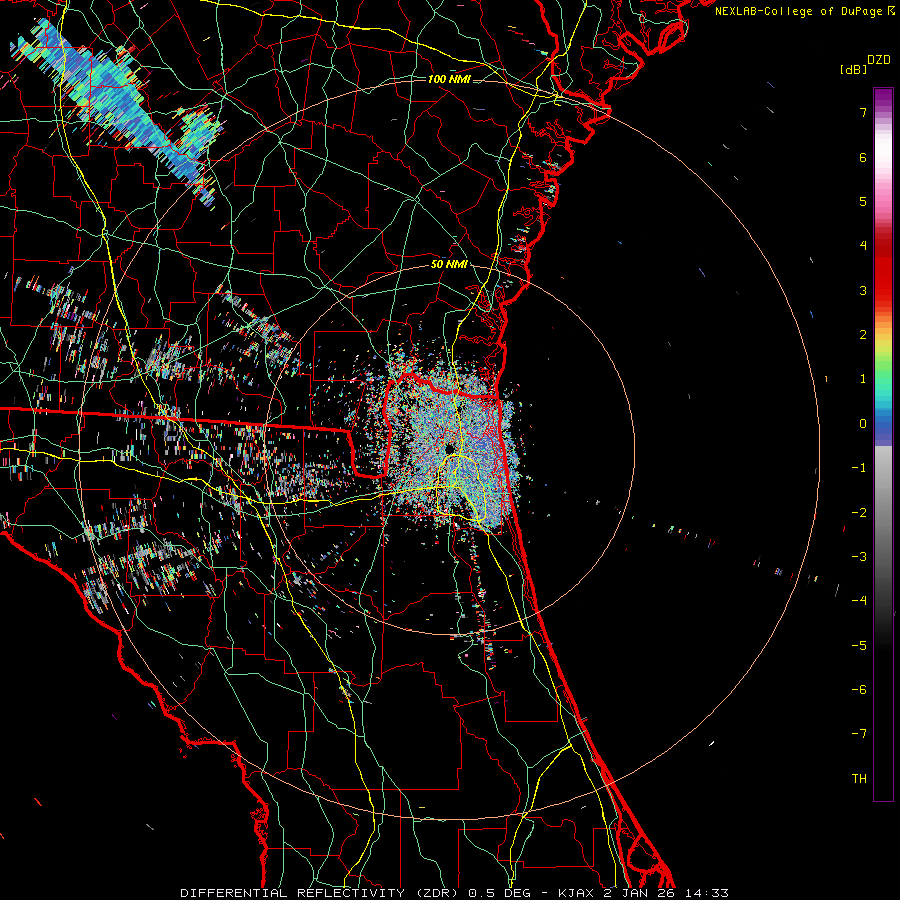Click the 1 value on the color scale
The height and width of the screenshot is (900, 900).
coord(863,379)
